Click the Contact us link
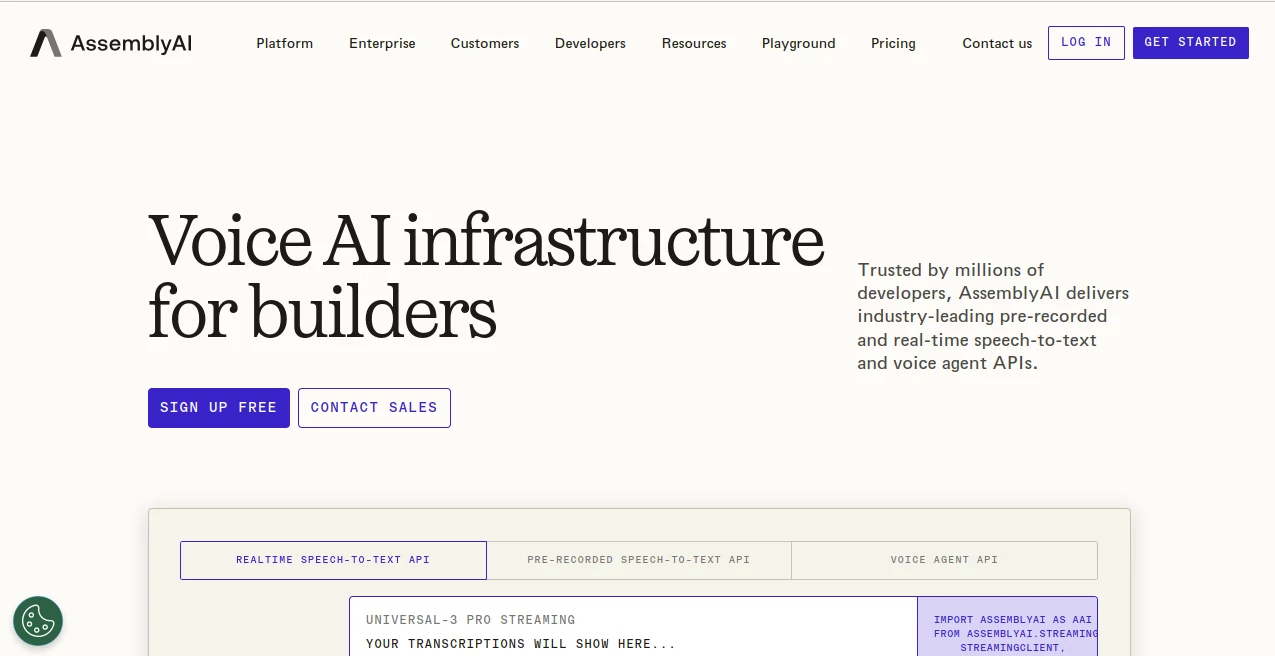The width and height of the screenshot is (1275, 656). pos(997,43)
